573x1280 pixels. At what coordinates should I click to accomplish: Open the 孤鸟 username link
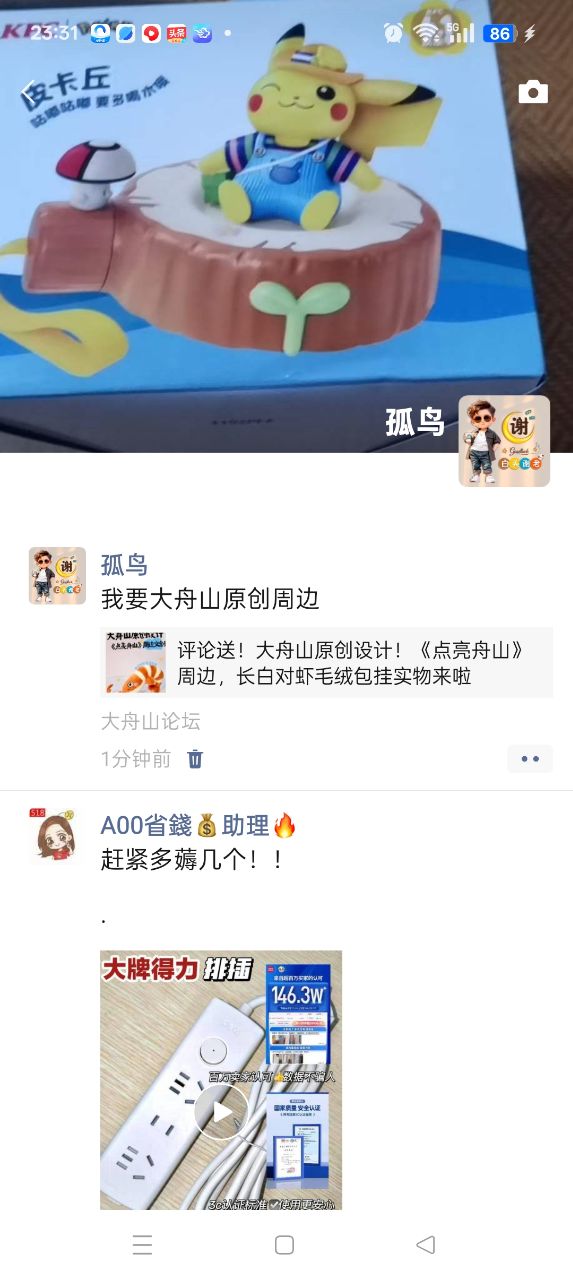pos(124,564)
